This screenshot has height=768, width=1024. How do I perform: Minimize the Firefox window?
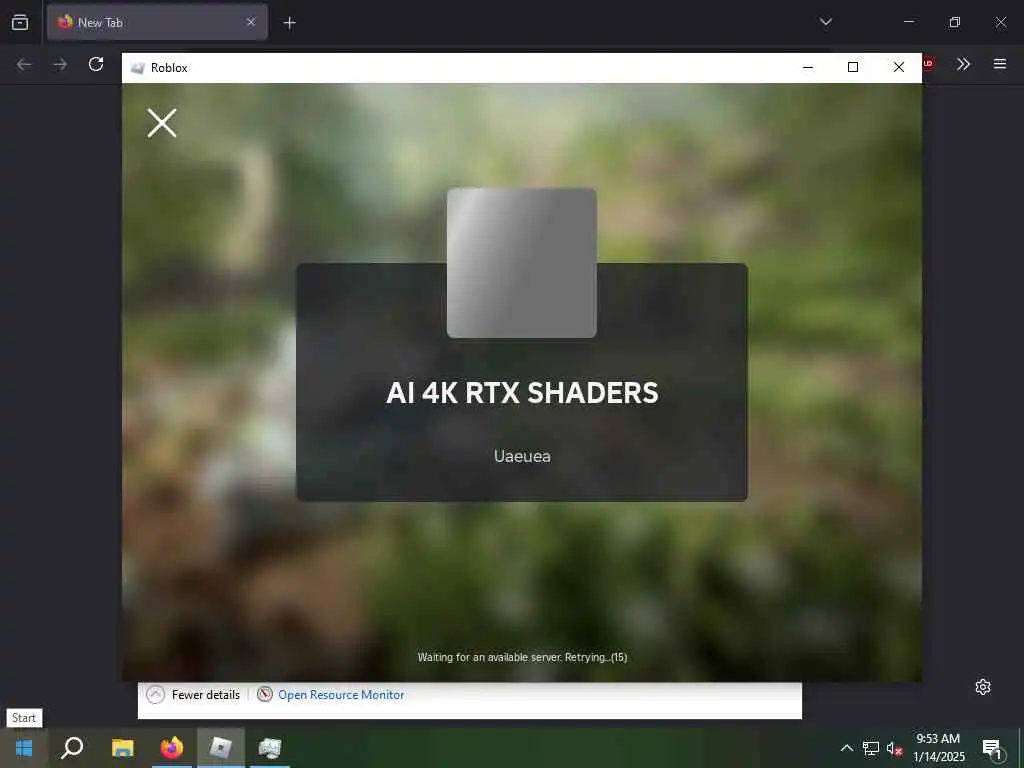[908, 22]
